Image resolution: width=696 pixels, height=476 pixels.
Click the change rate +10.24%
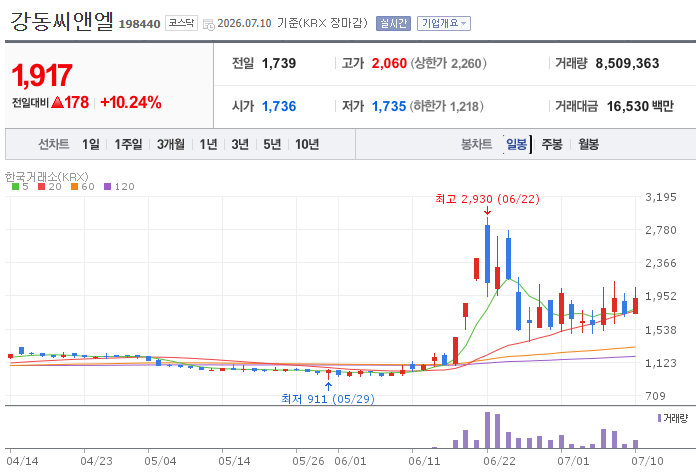coord(131,103)
